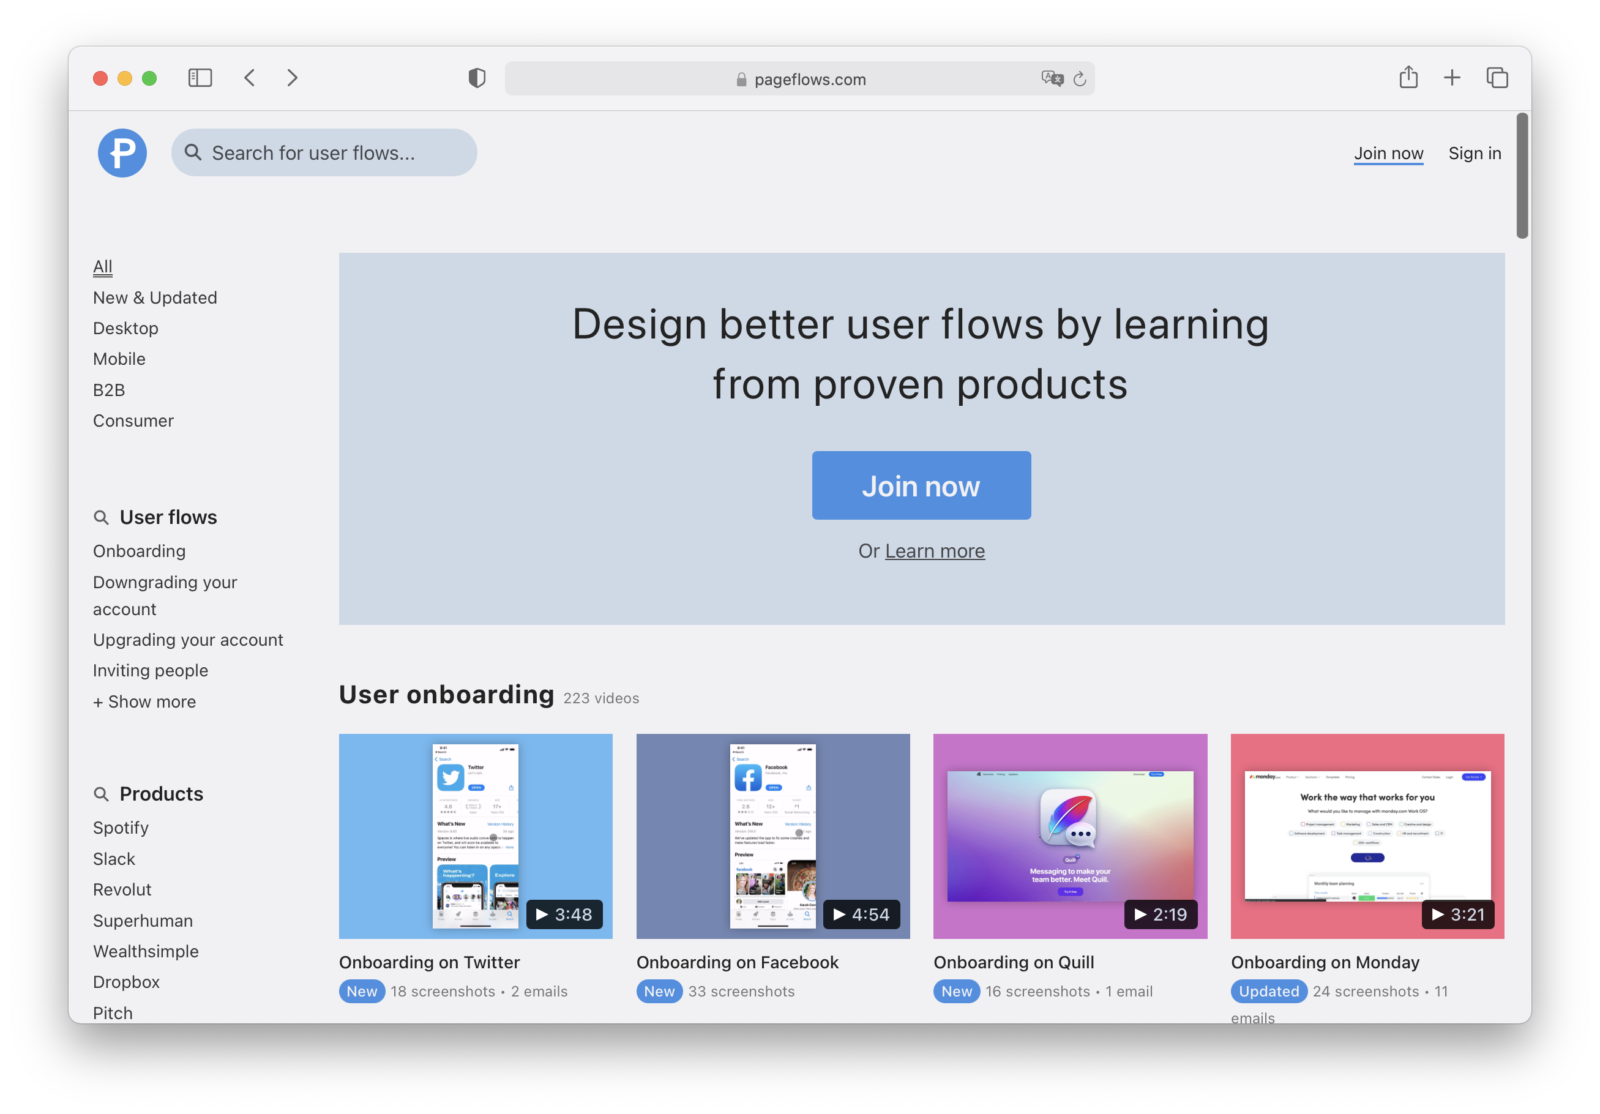Click the Updated badge under Monday

coord(1269,991)
